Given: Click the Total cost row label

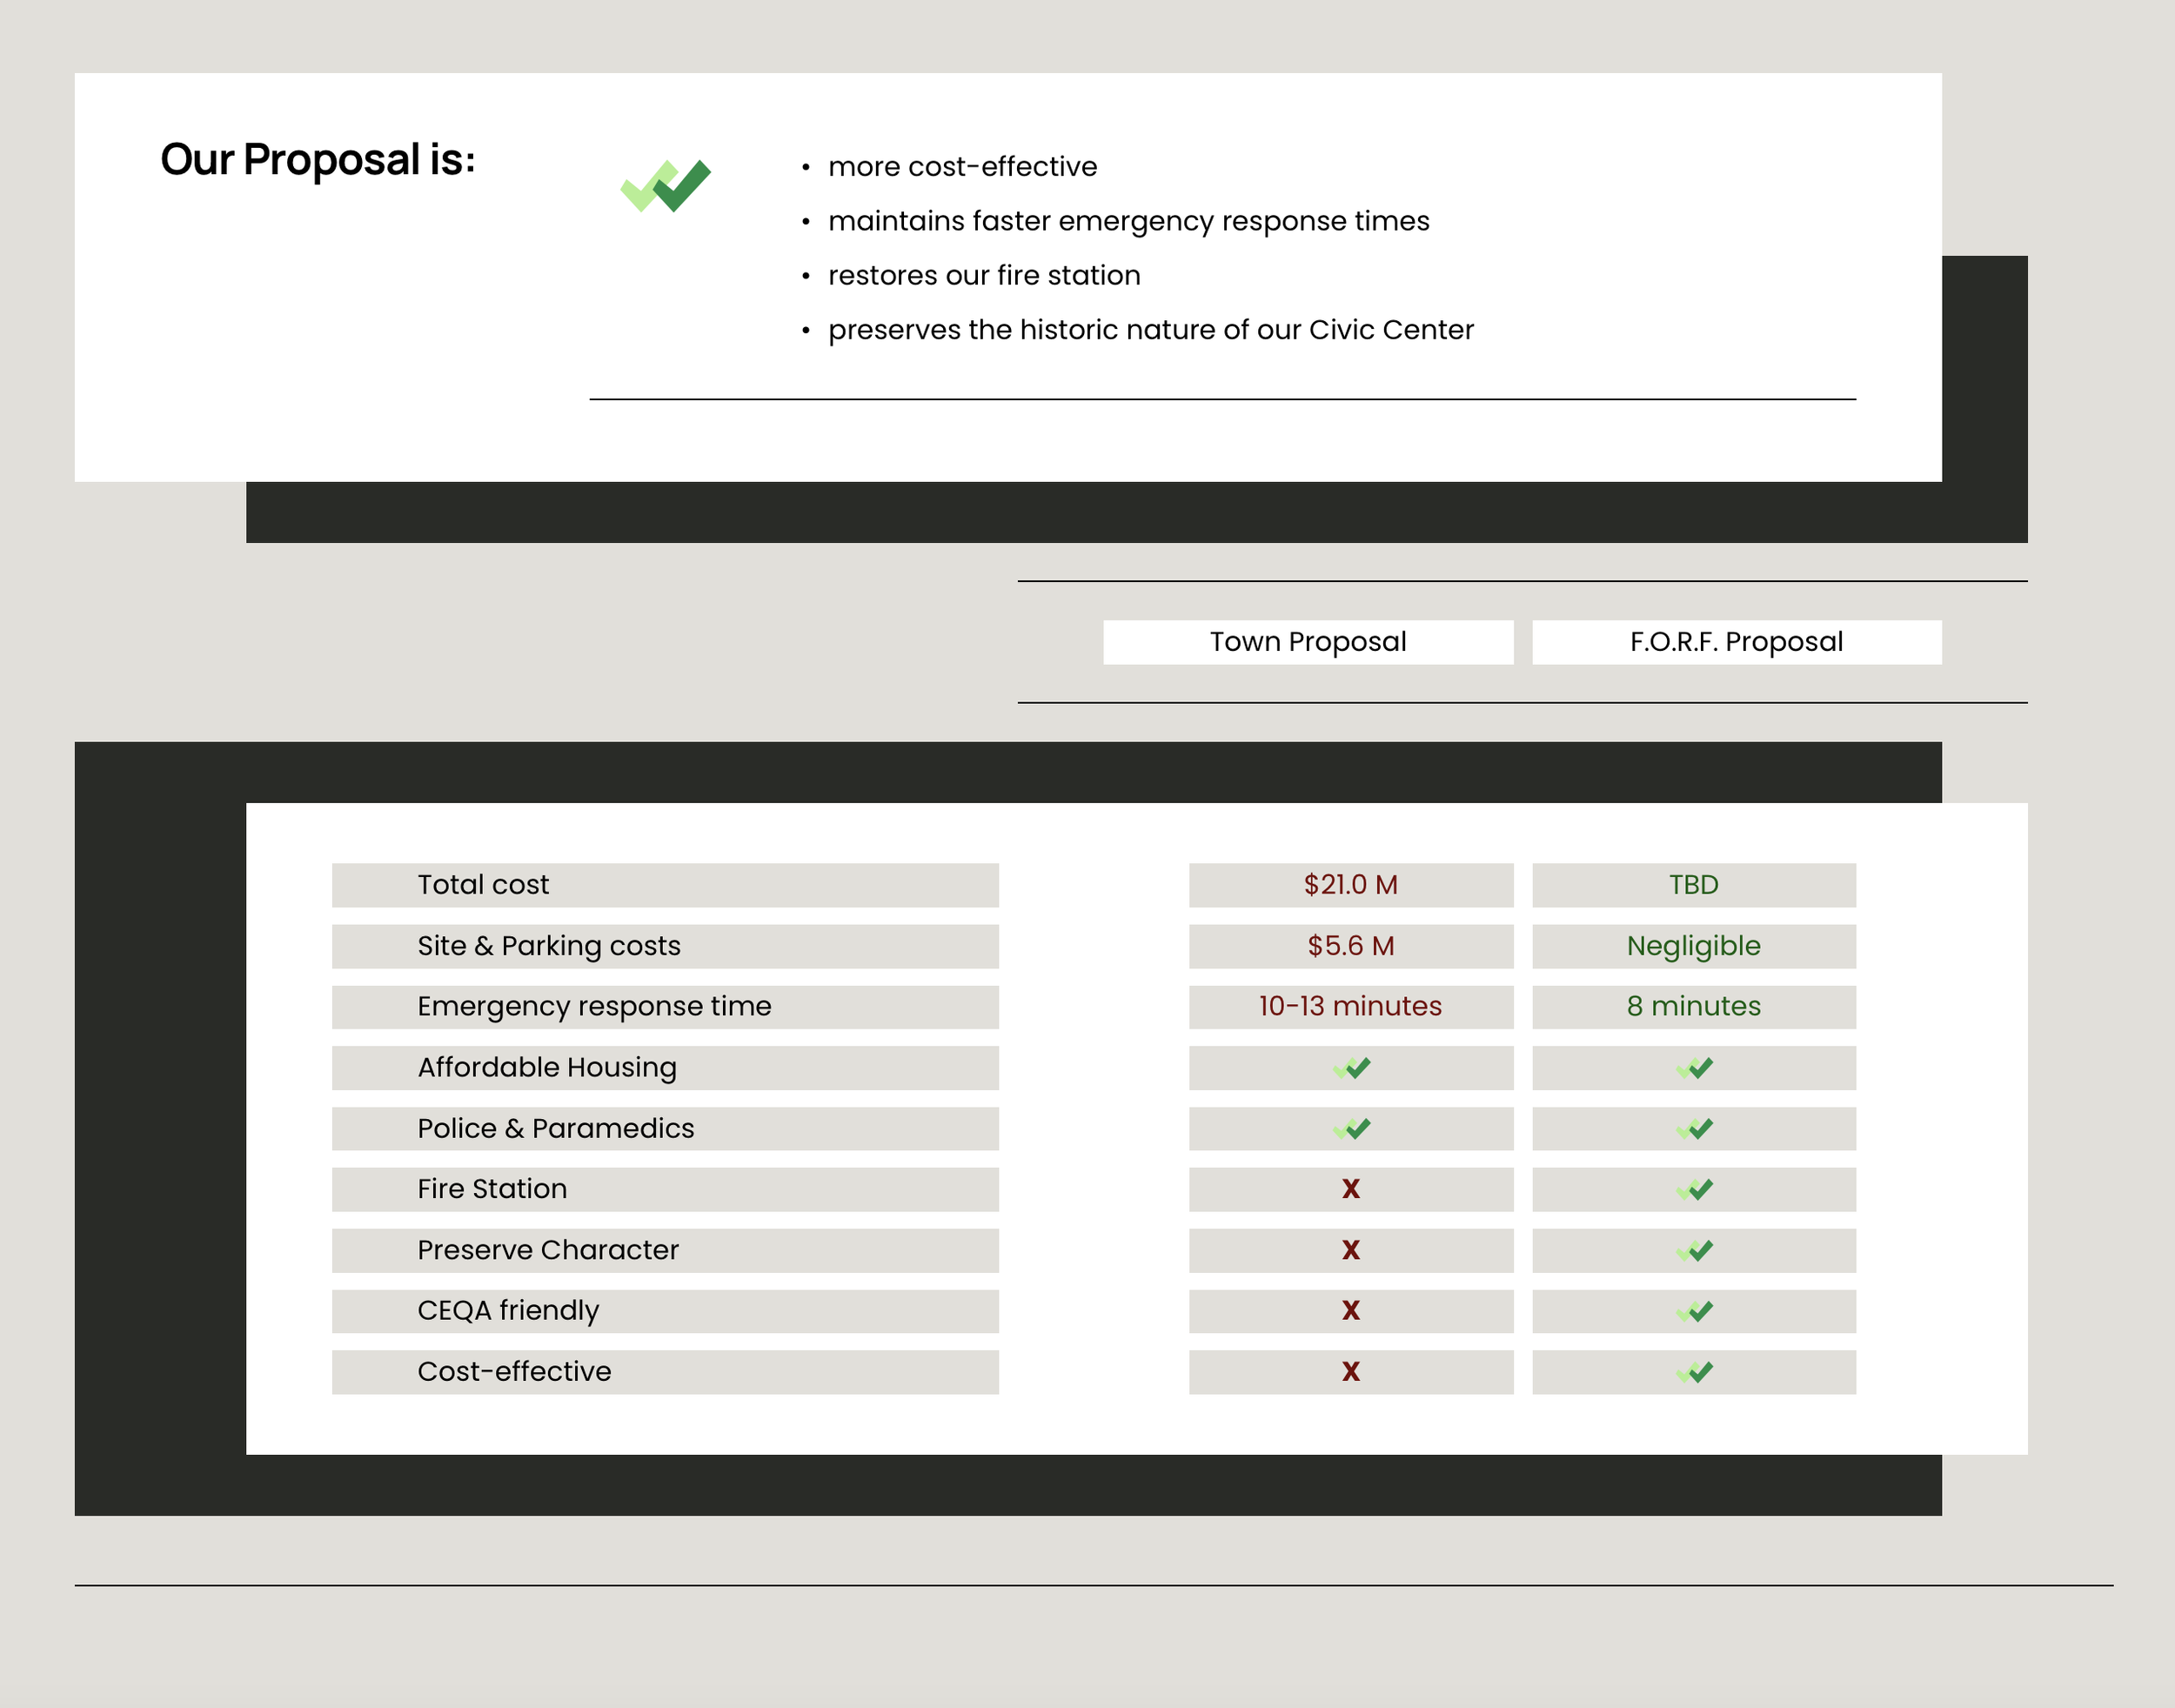Looking at the screenshot, I should [x=483, y=885].
